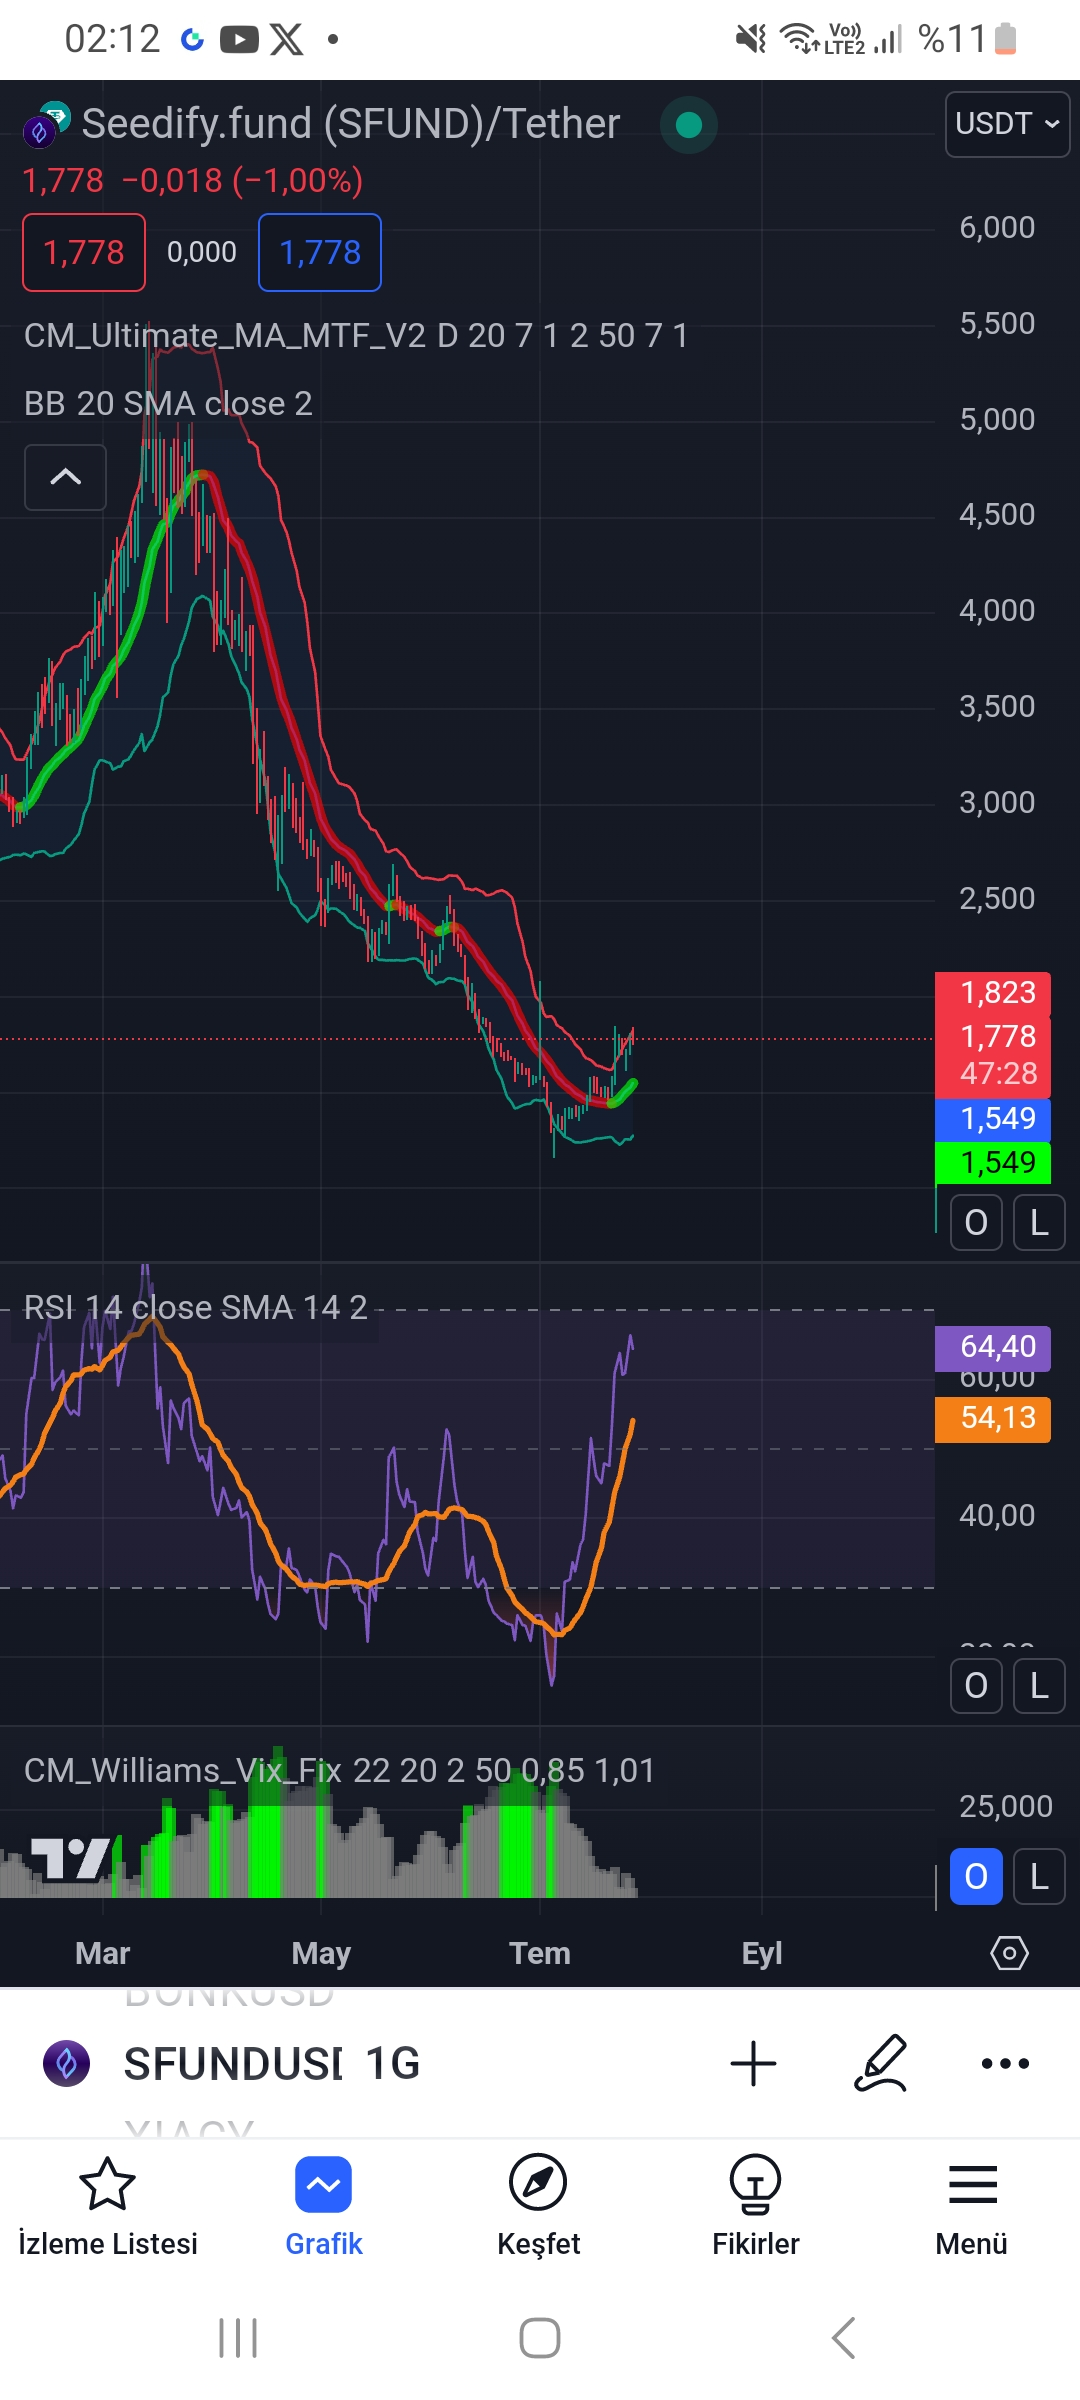
Task: Tap the X notification icon in status bar
Action: click(x=286, y=40)
